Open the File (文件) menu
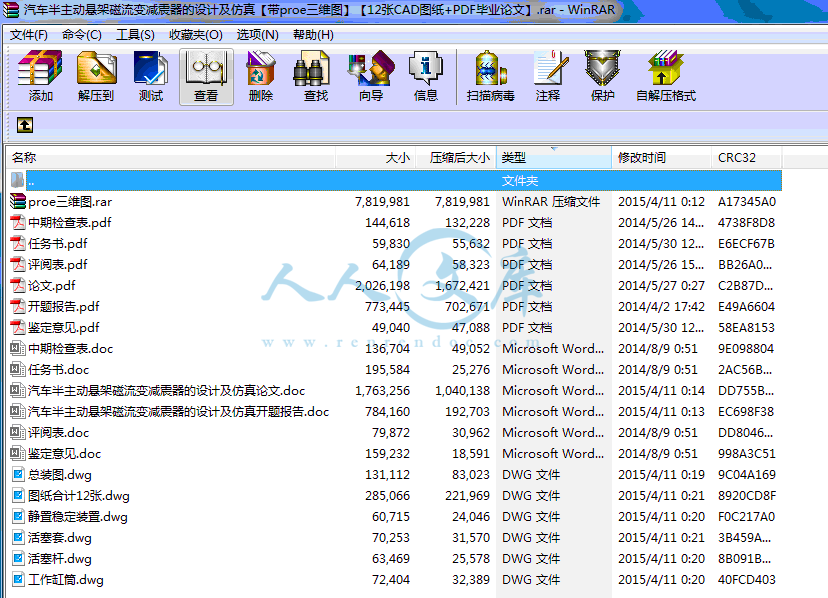This screenshot has width=828, height=598. pos(29,35)
